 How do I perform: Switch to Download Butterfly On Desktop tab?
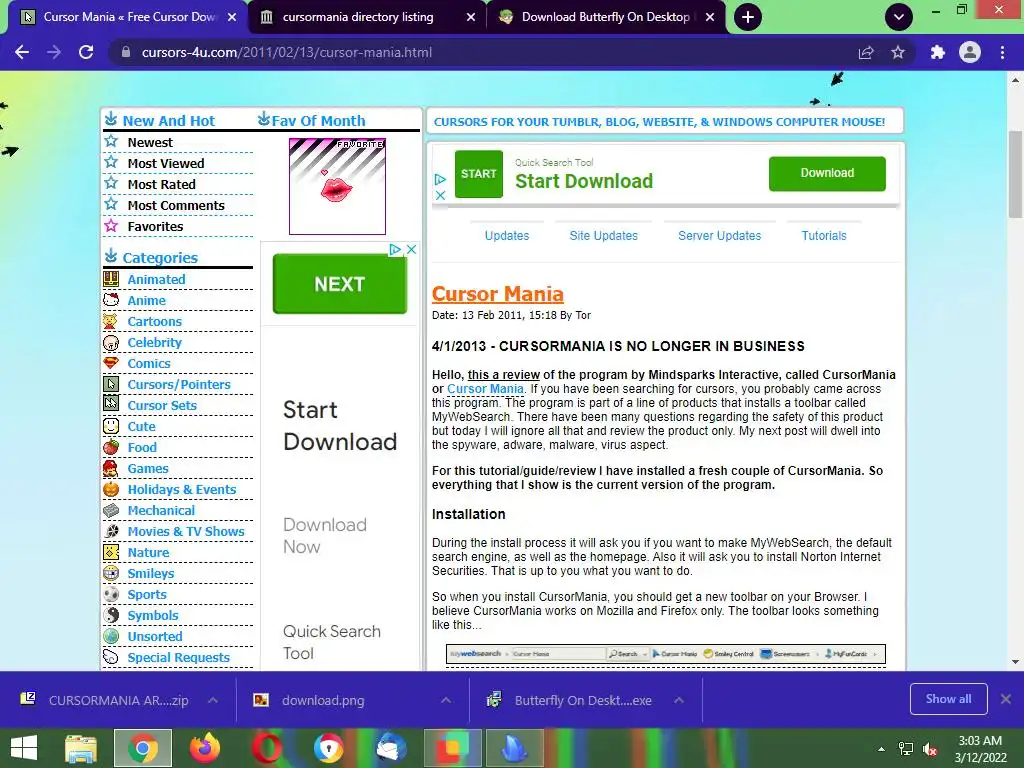[x=606, y=17]
